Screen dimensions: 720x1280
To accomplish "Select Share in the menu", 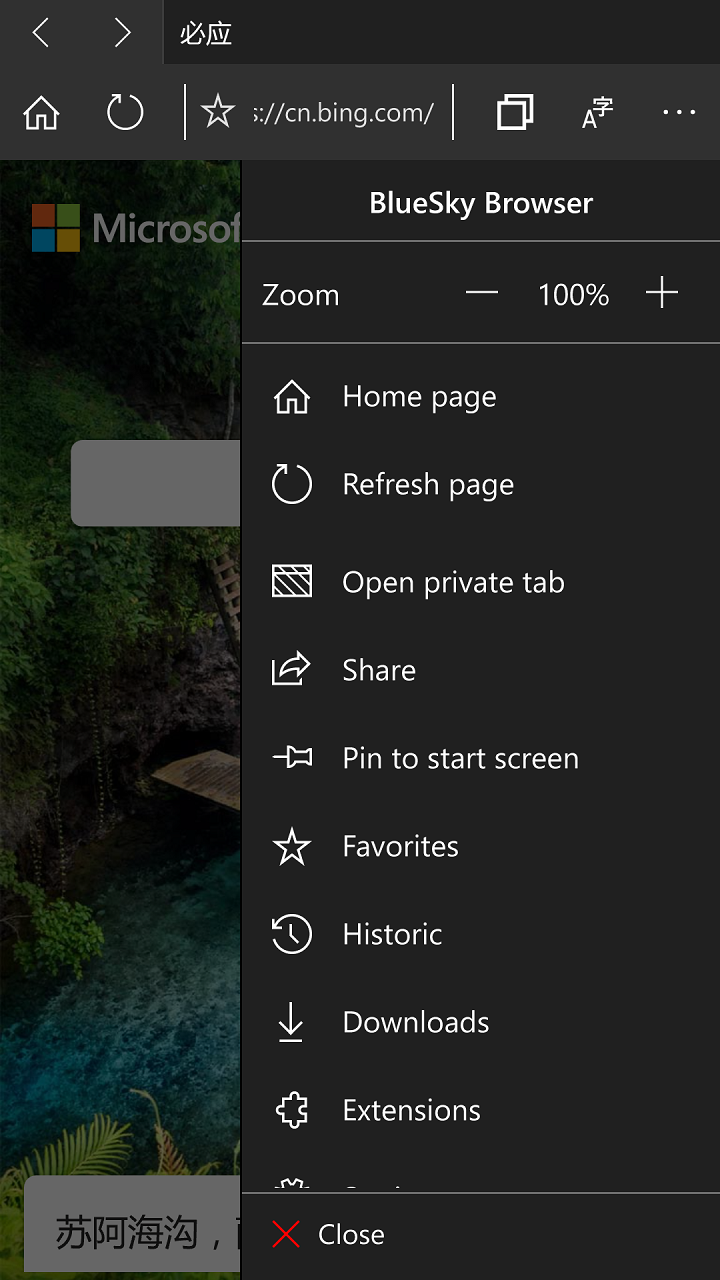I will tap(378, 670).
